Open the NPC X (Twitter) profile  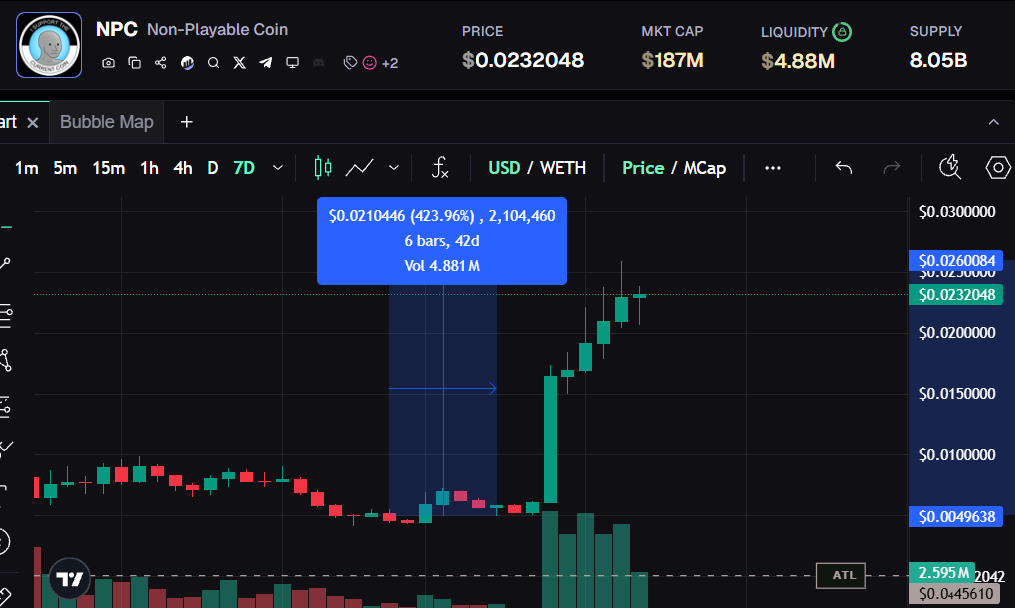pyautogui.click(x=240, y=63)
